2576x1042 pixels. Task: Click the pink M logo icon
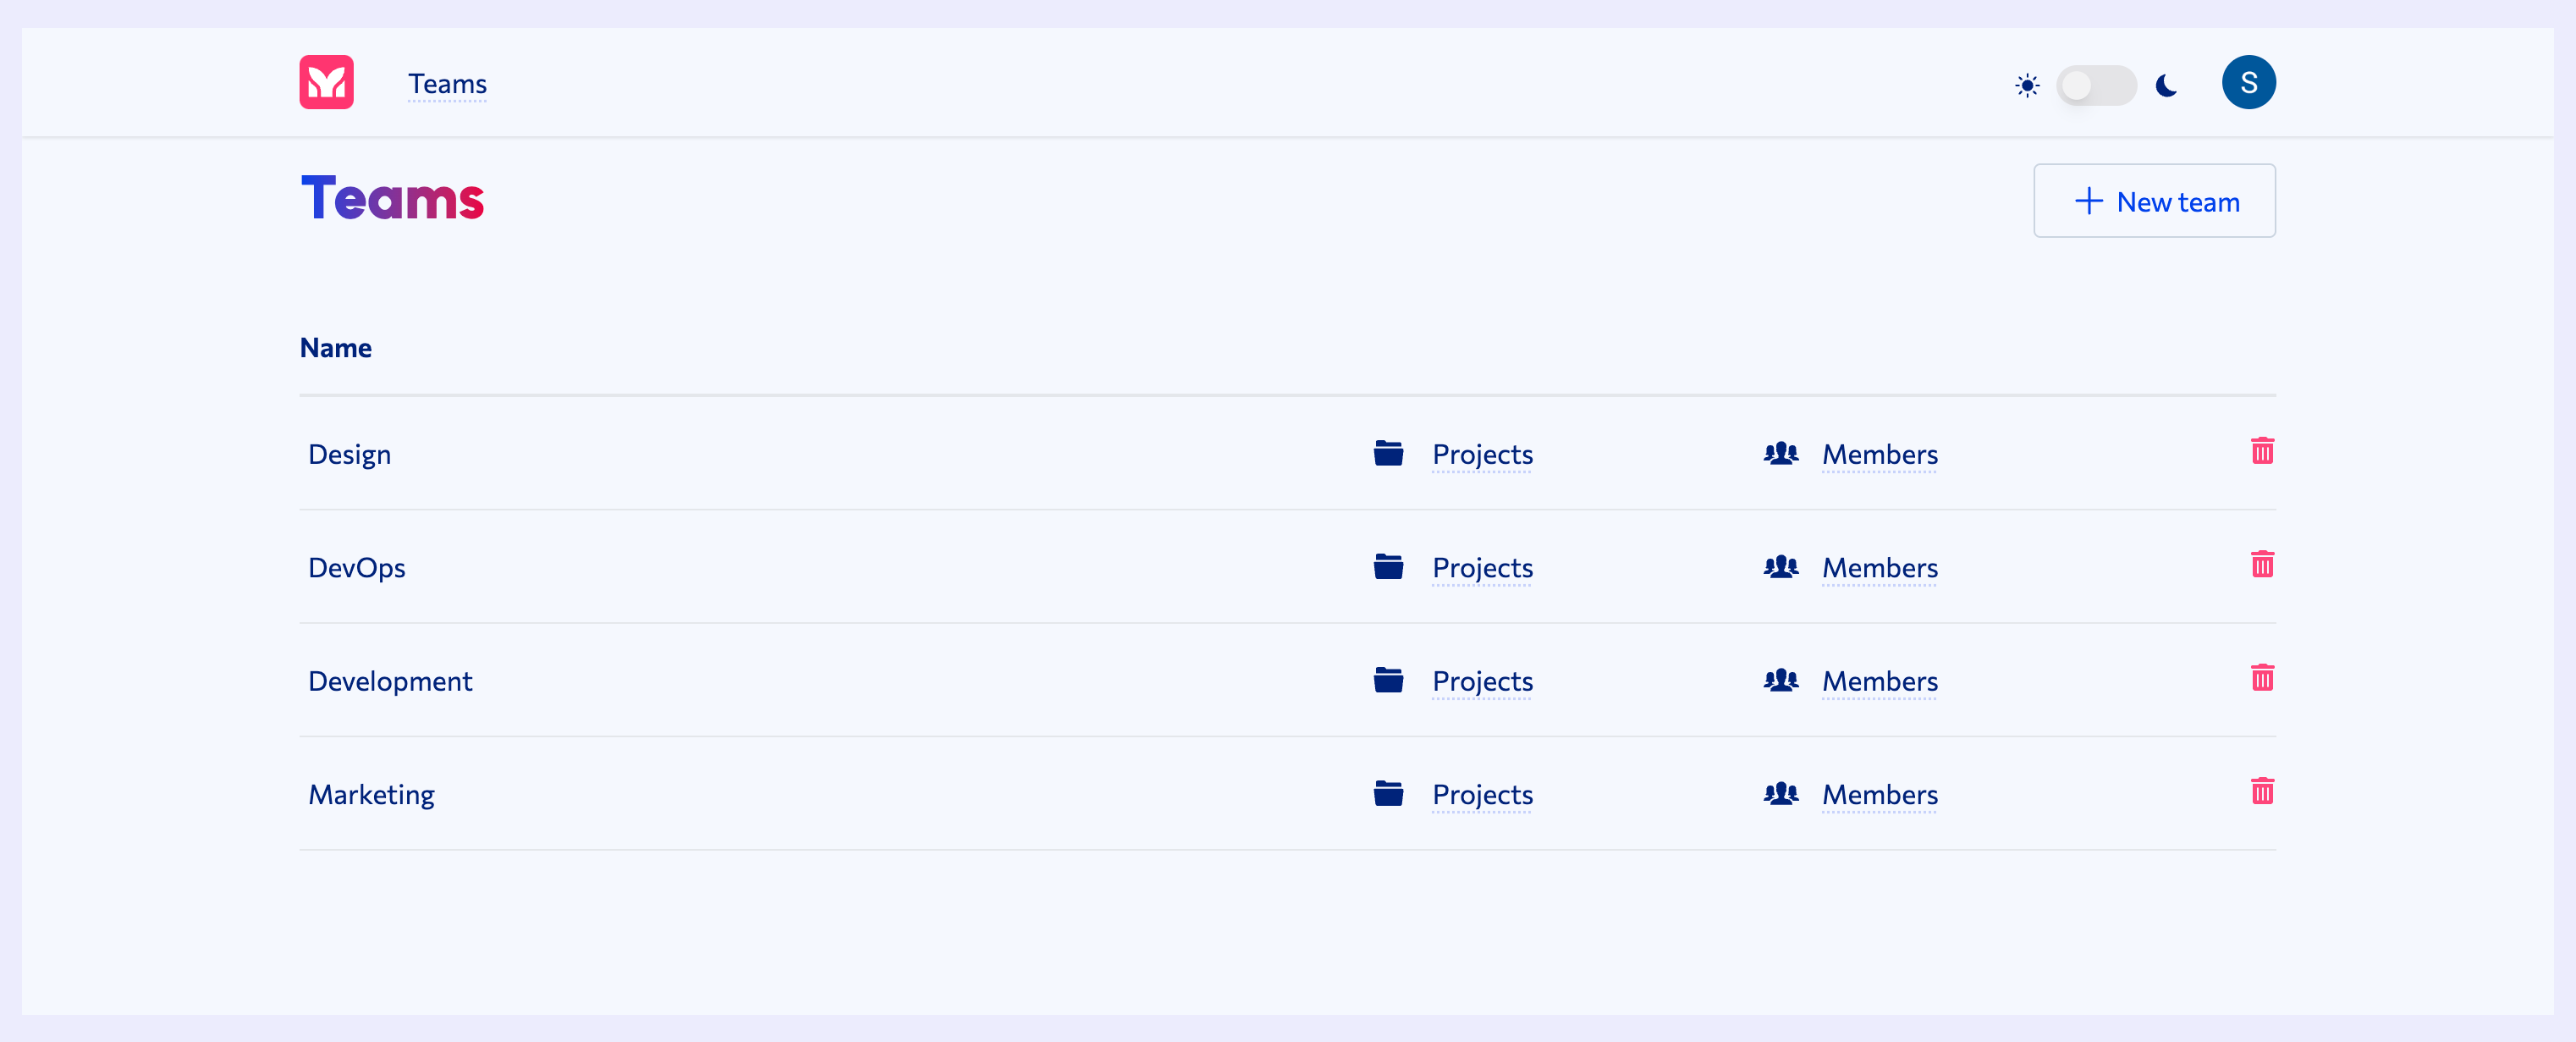click(x=326, y=82)
